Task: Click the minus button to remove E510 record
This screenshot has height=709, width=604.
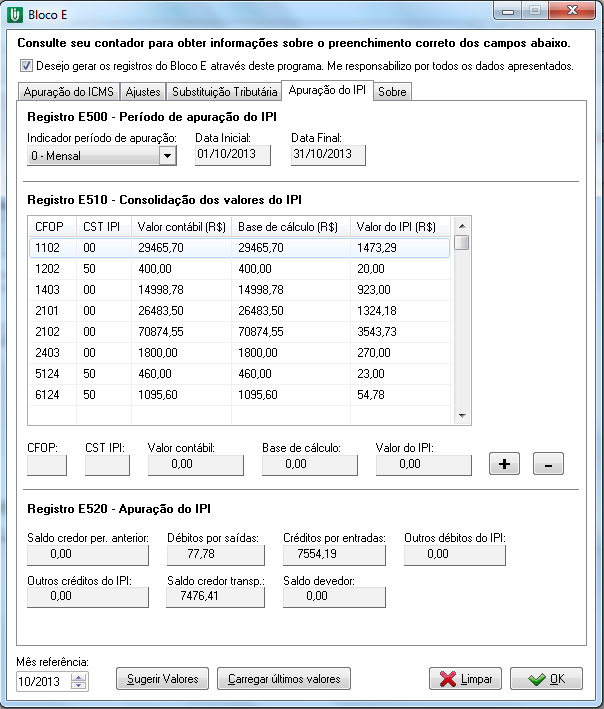Action: click(549, 464)
